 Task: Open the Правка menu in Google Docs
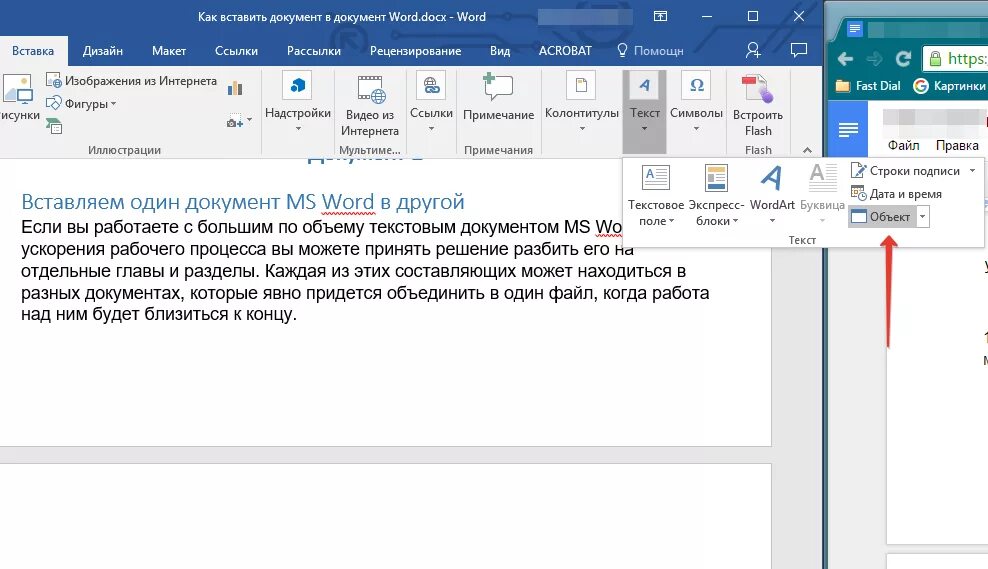[x=957, y=146]
